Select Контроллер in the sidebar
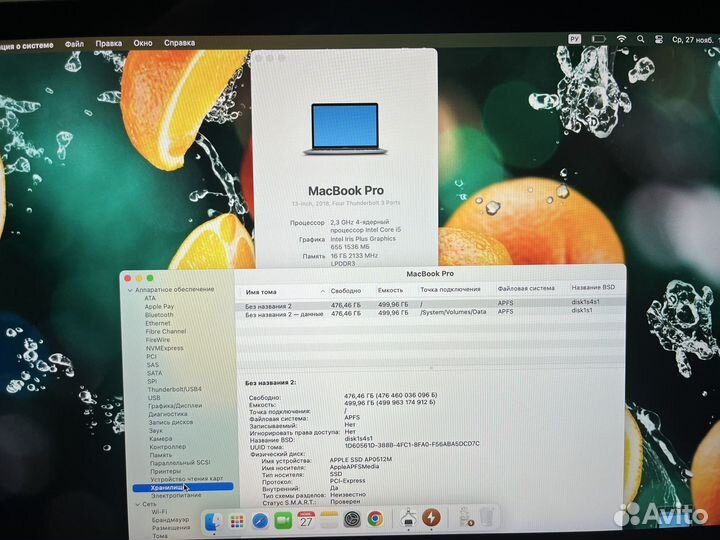The height and width of the screenshot is (540, 720). point(168,446)
